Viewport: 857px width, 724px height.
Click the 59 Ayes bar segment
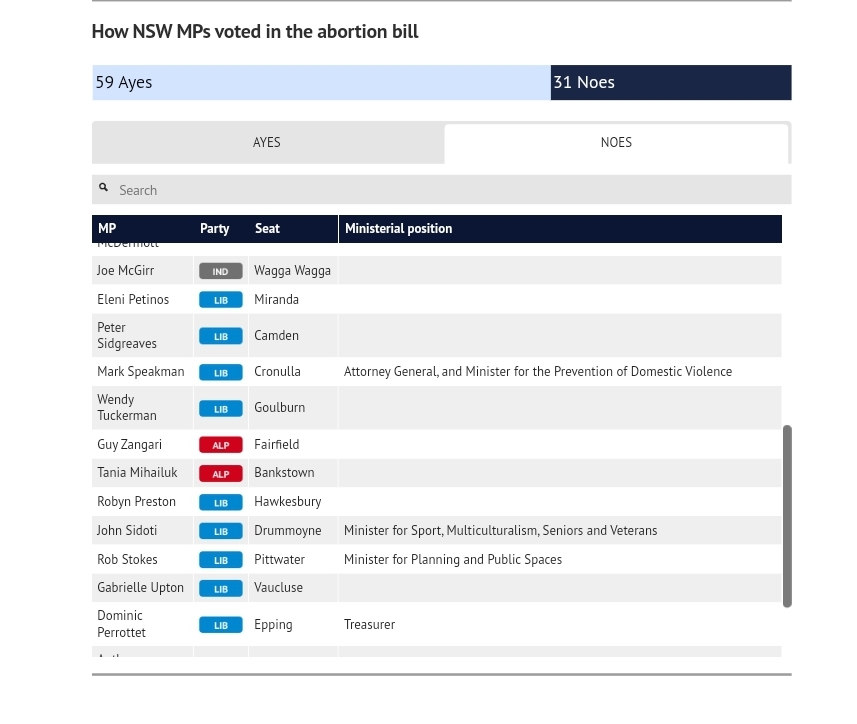point(321,82)
